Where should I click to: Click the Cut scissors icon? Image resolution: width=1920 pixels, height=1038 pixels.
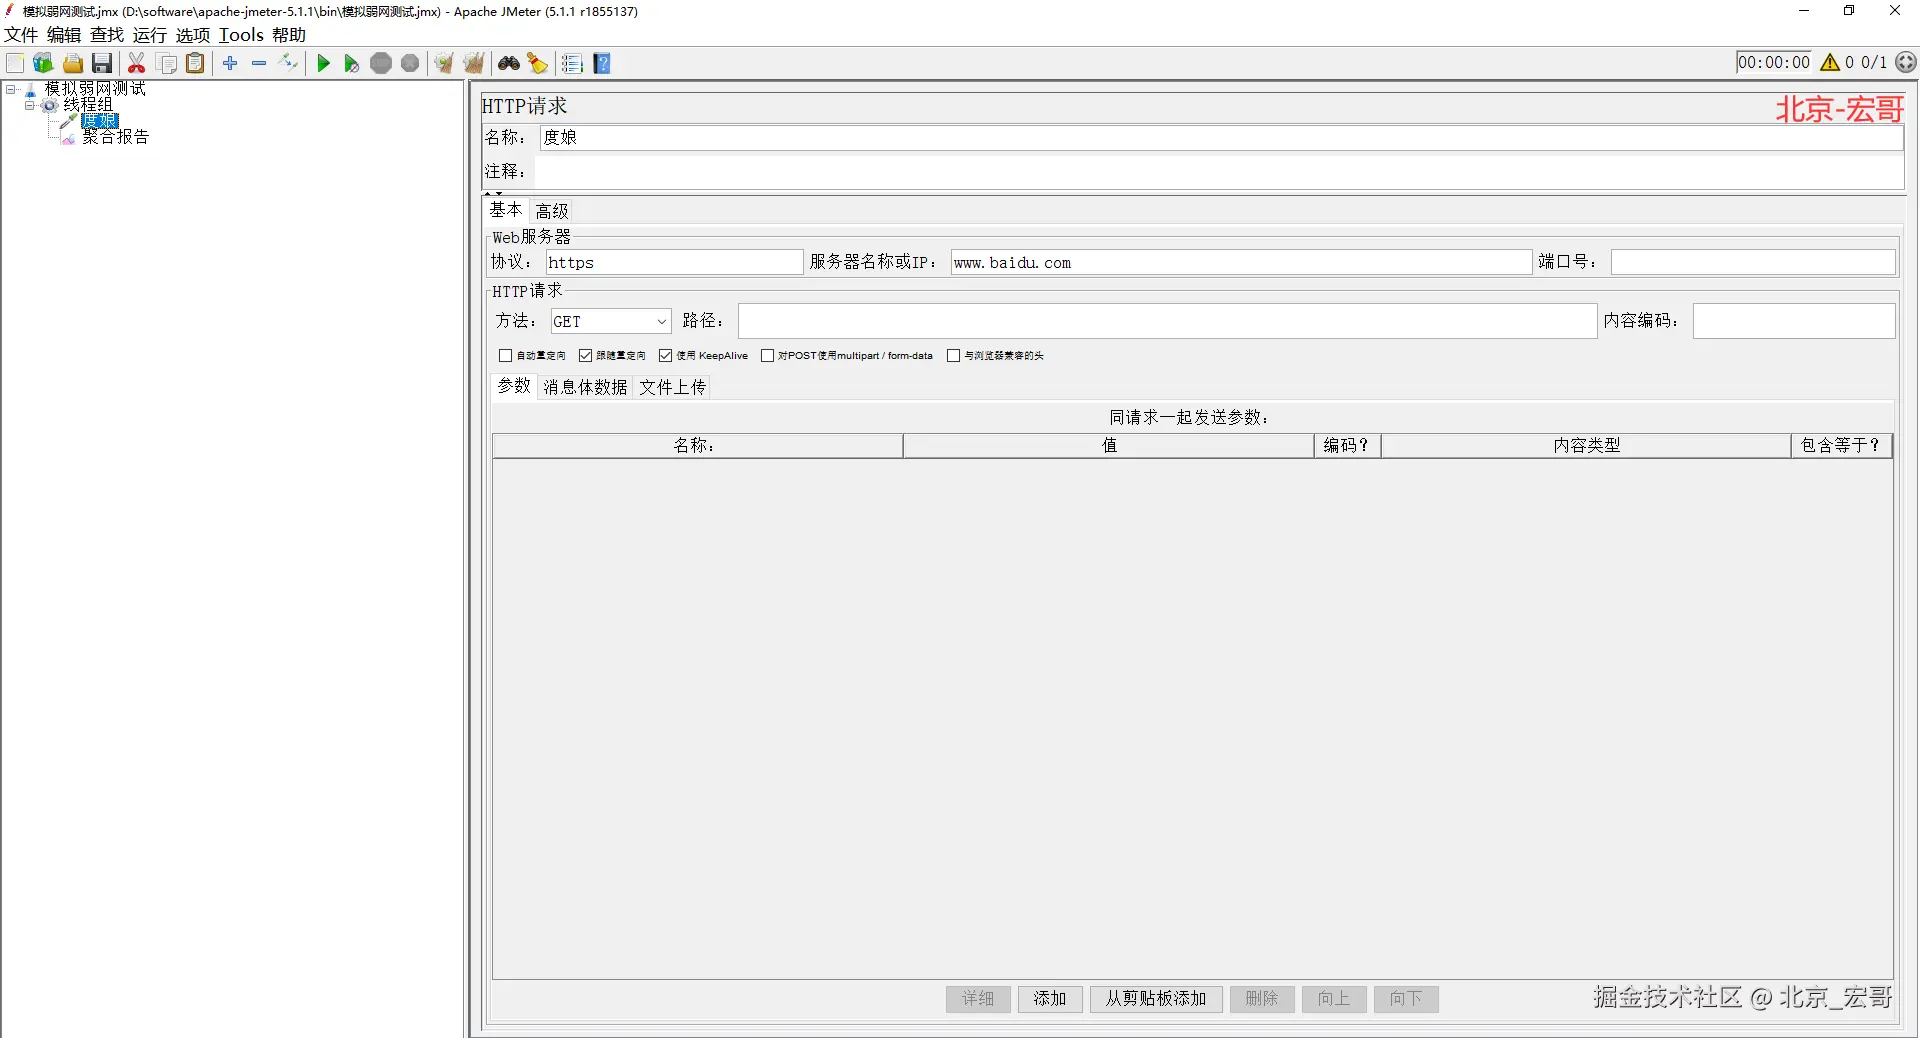[x=137, y=63]
